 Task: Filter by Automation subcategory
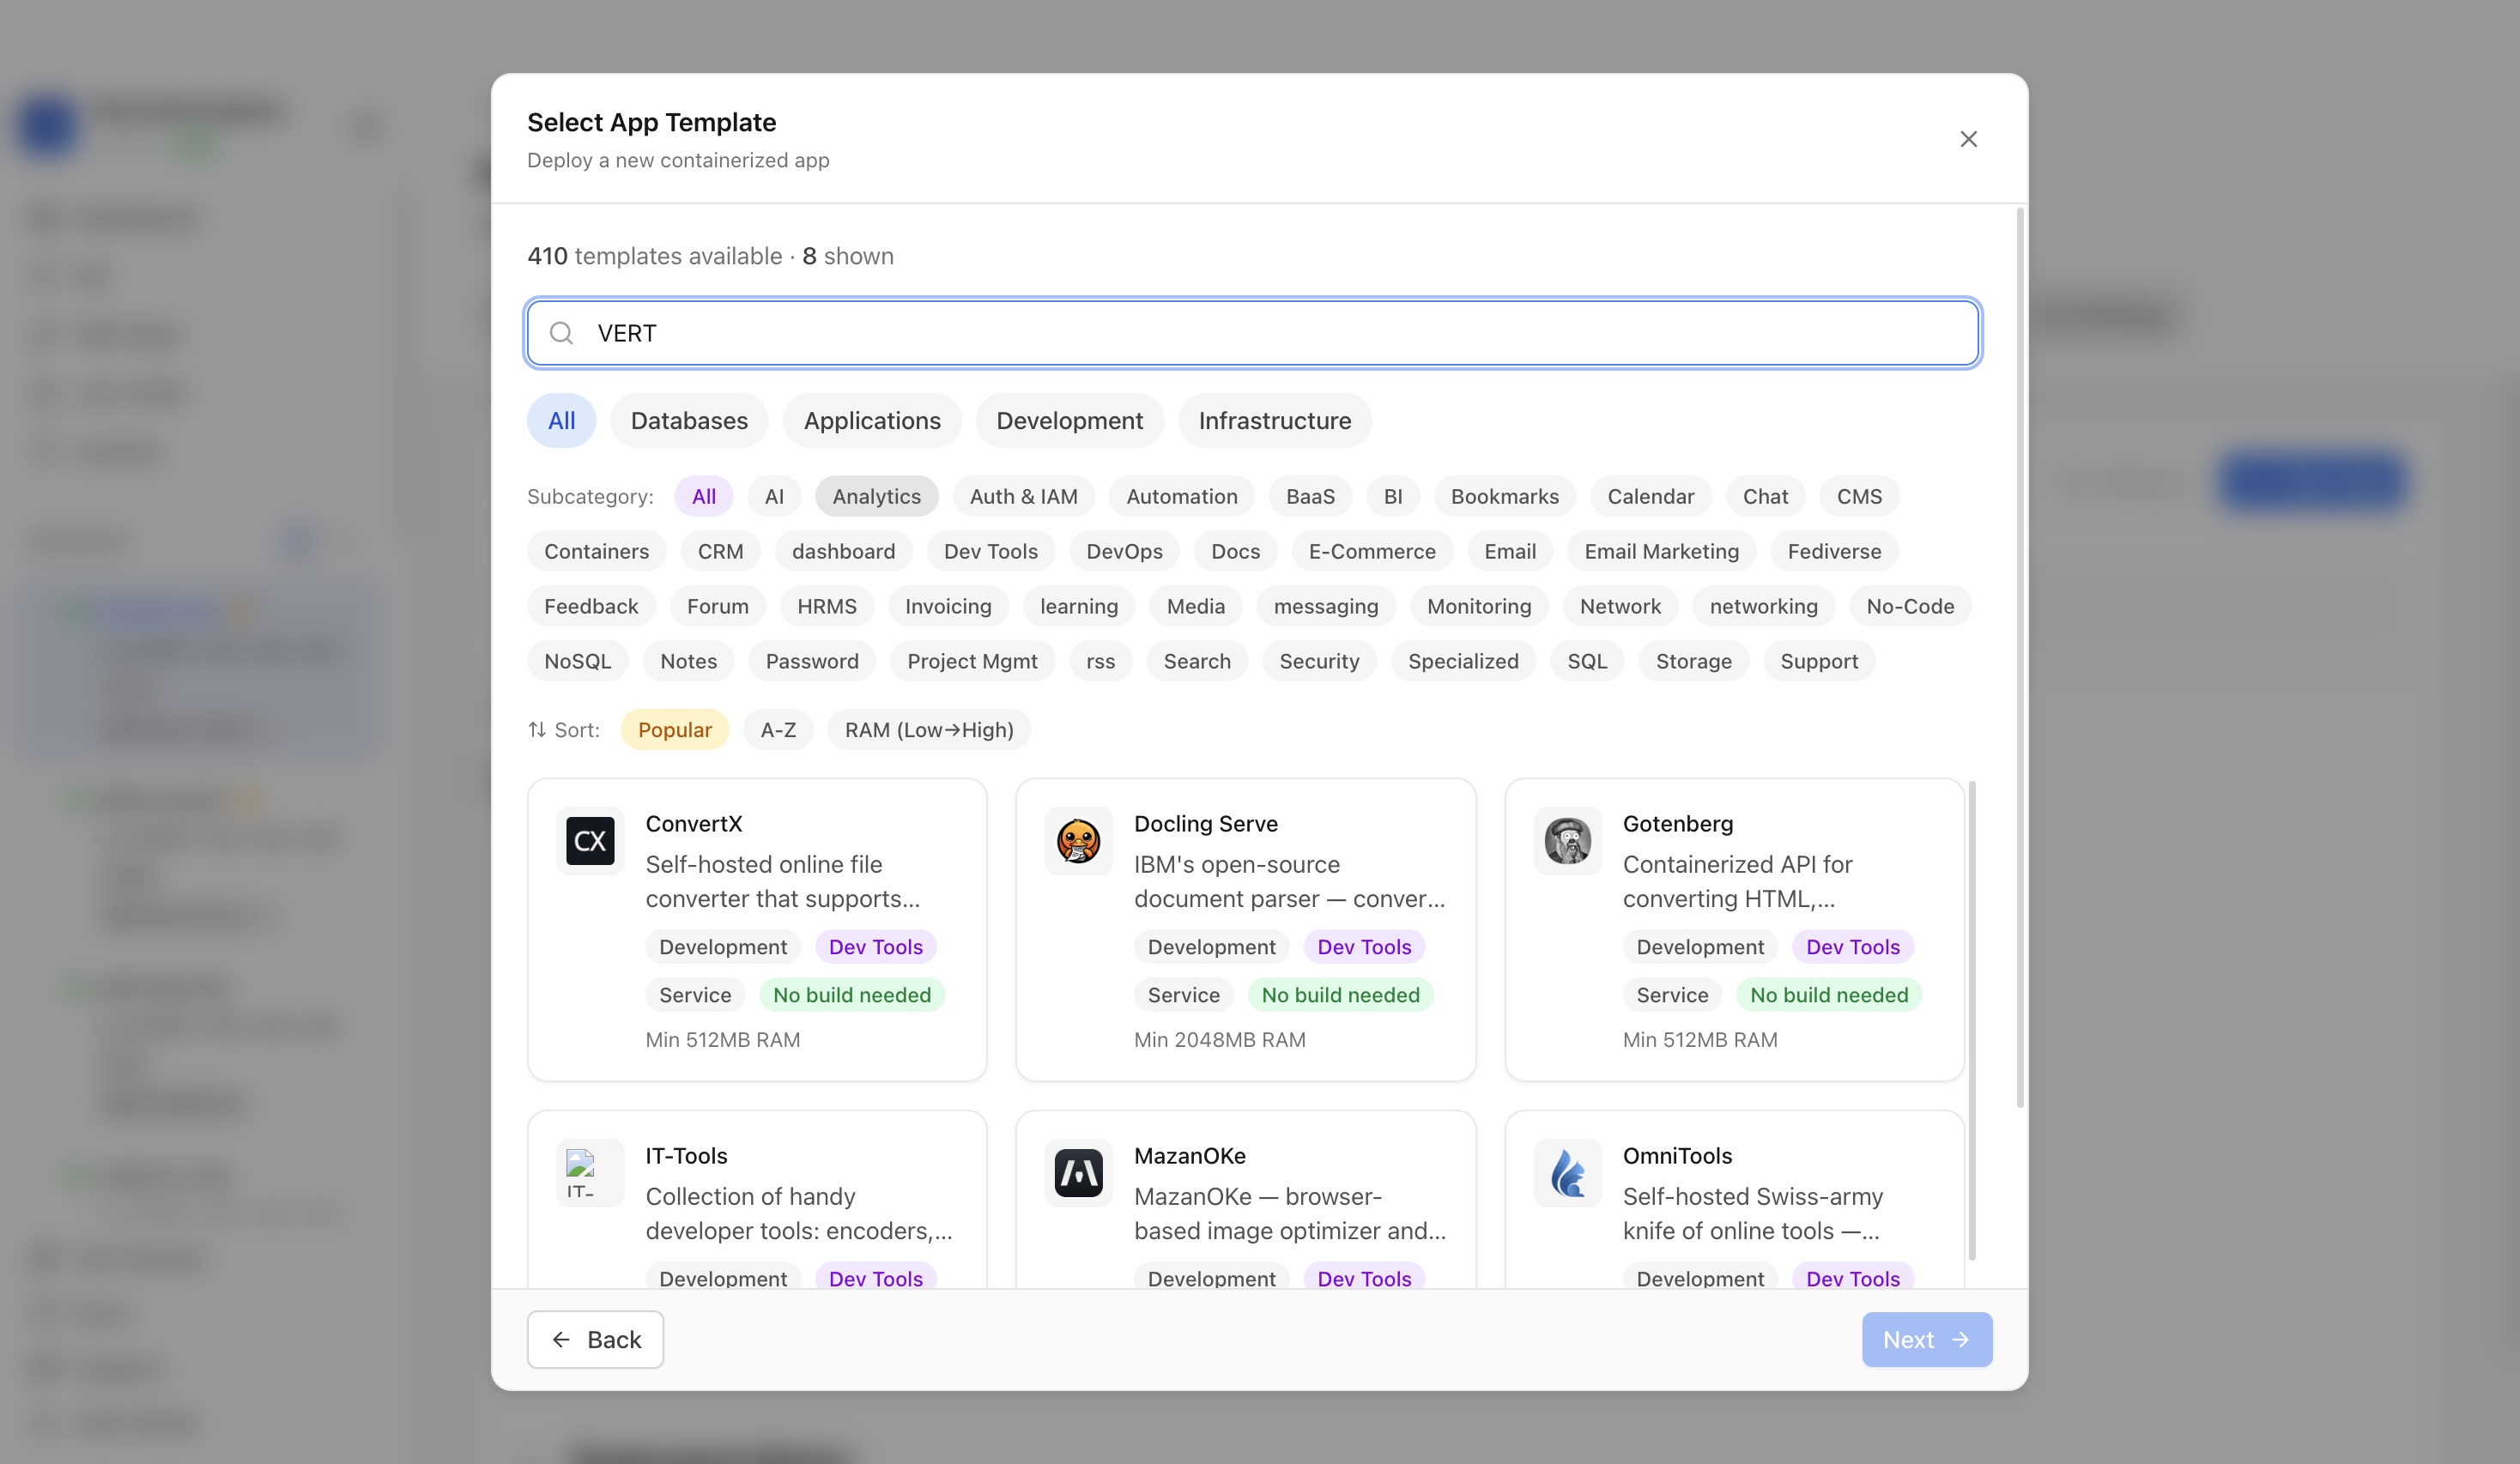tap(1181, 496)
